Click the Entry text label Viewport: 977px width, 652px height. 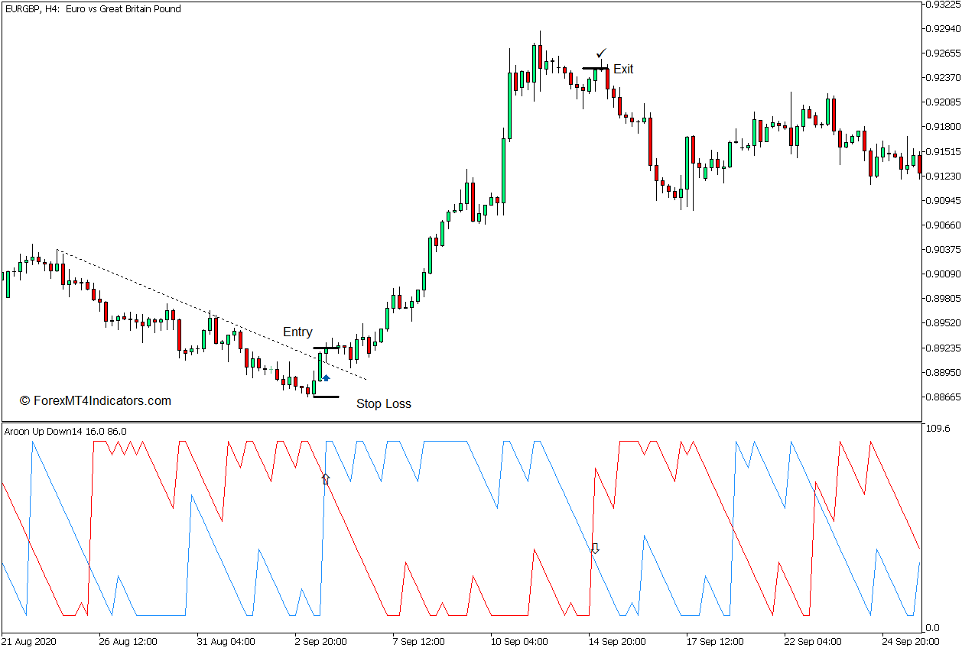(x=299, y=331)
